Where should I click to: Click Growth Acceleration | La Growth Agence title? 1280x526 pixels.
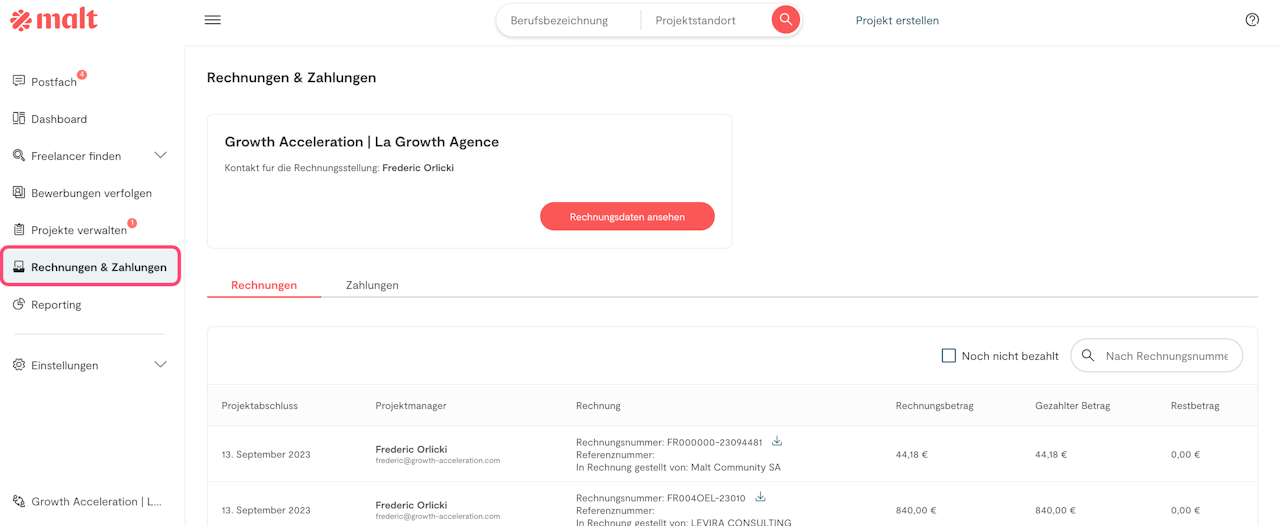coord(362,142)
